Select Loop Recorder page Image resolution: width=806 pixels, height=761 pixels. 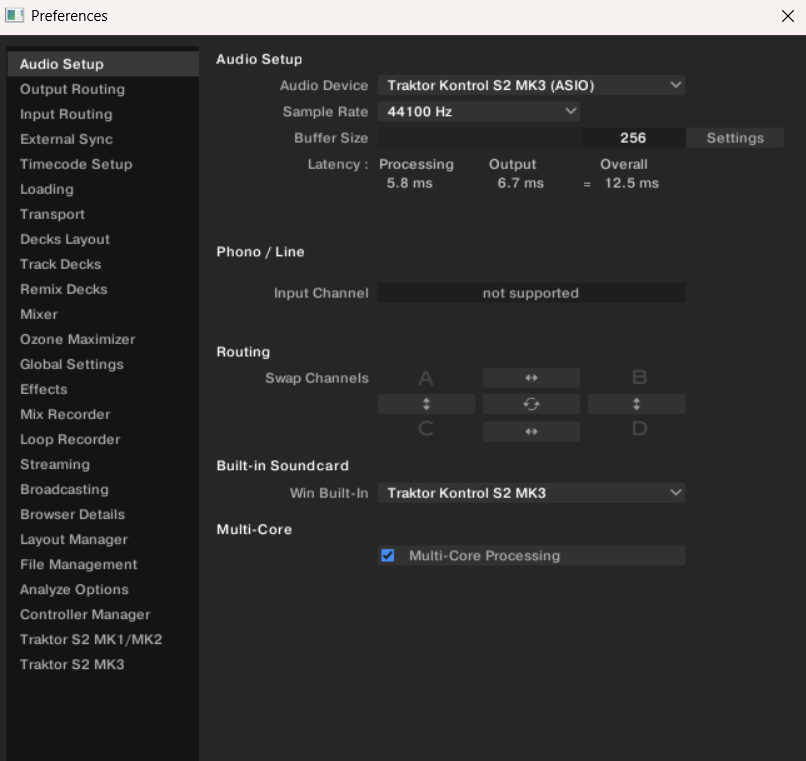click(103, 440)
